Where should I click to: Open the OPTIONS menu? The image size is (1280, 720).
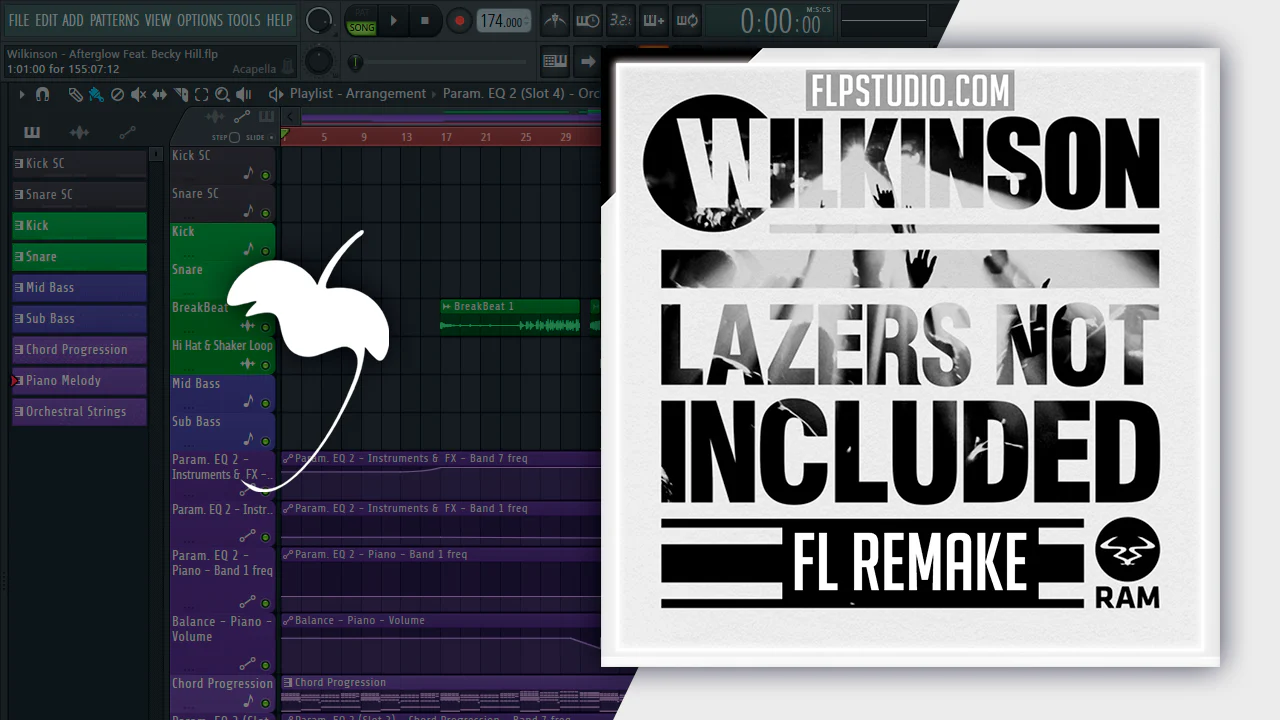pyautogui.click(x=200, y=20)
